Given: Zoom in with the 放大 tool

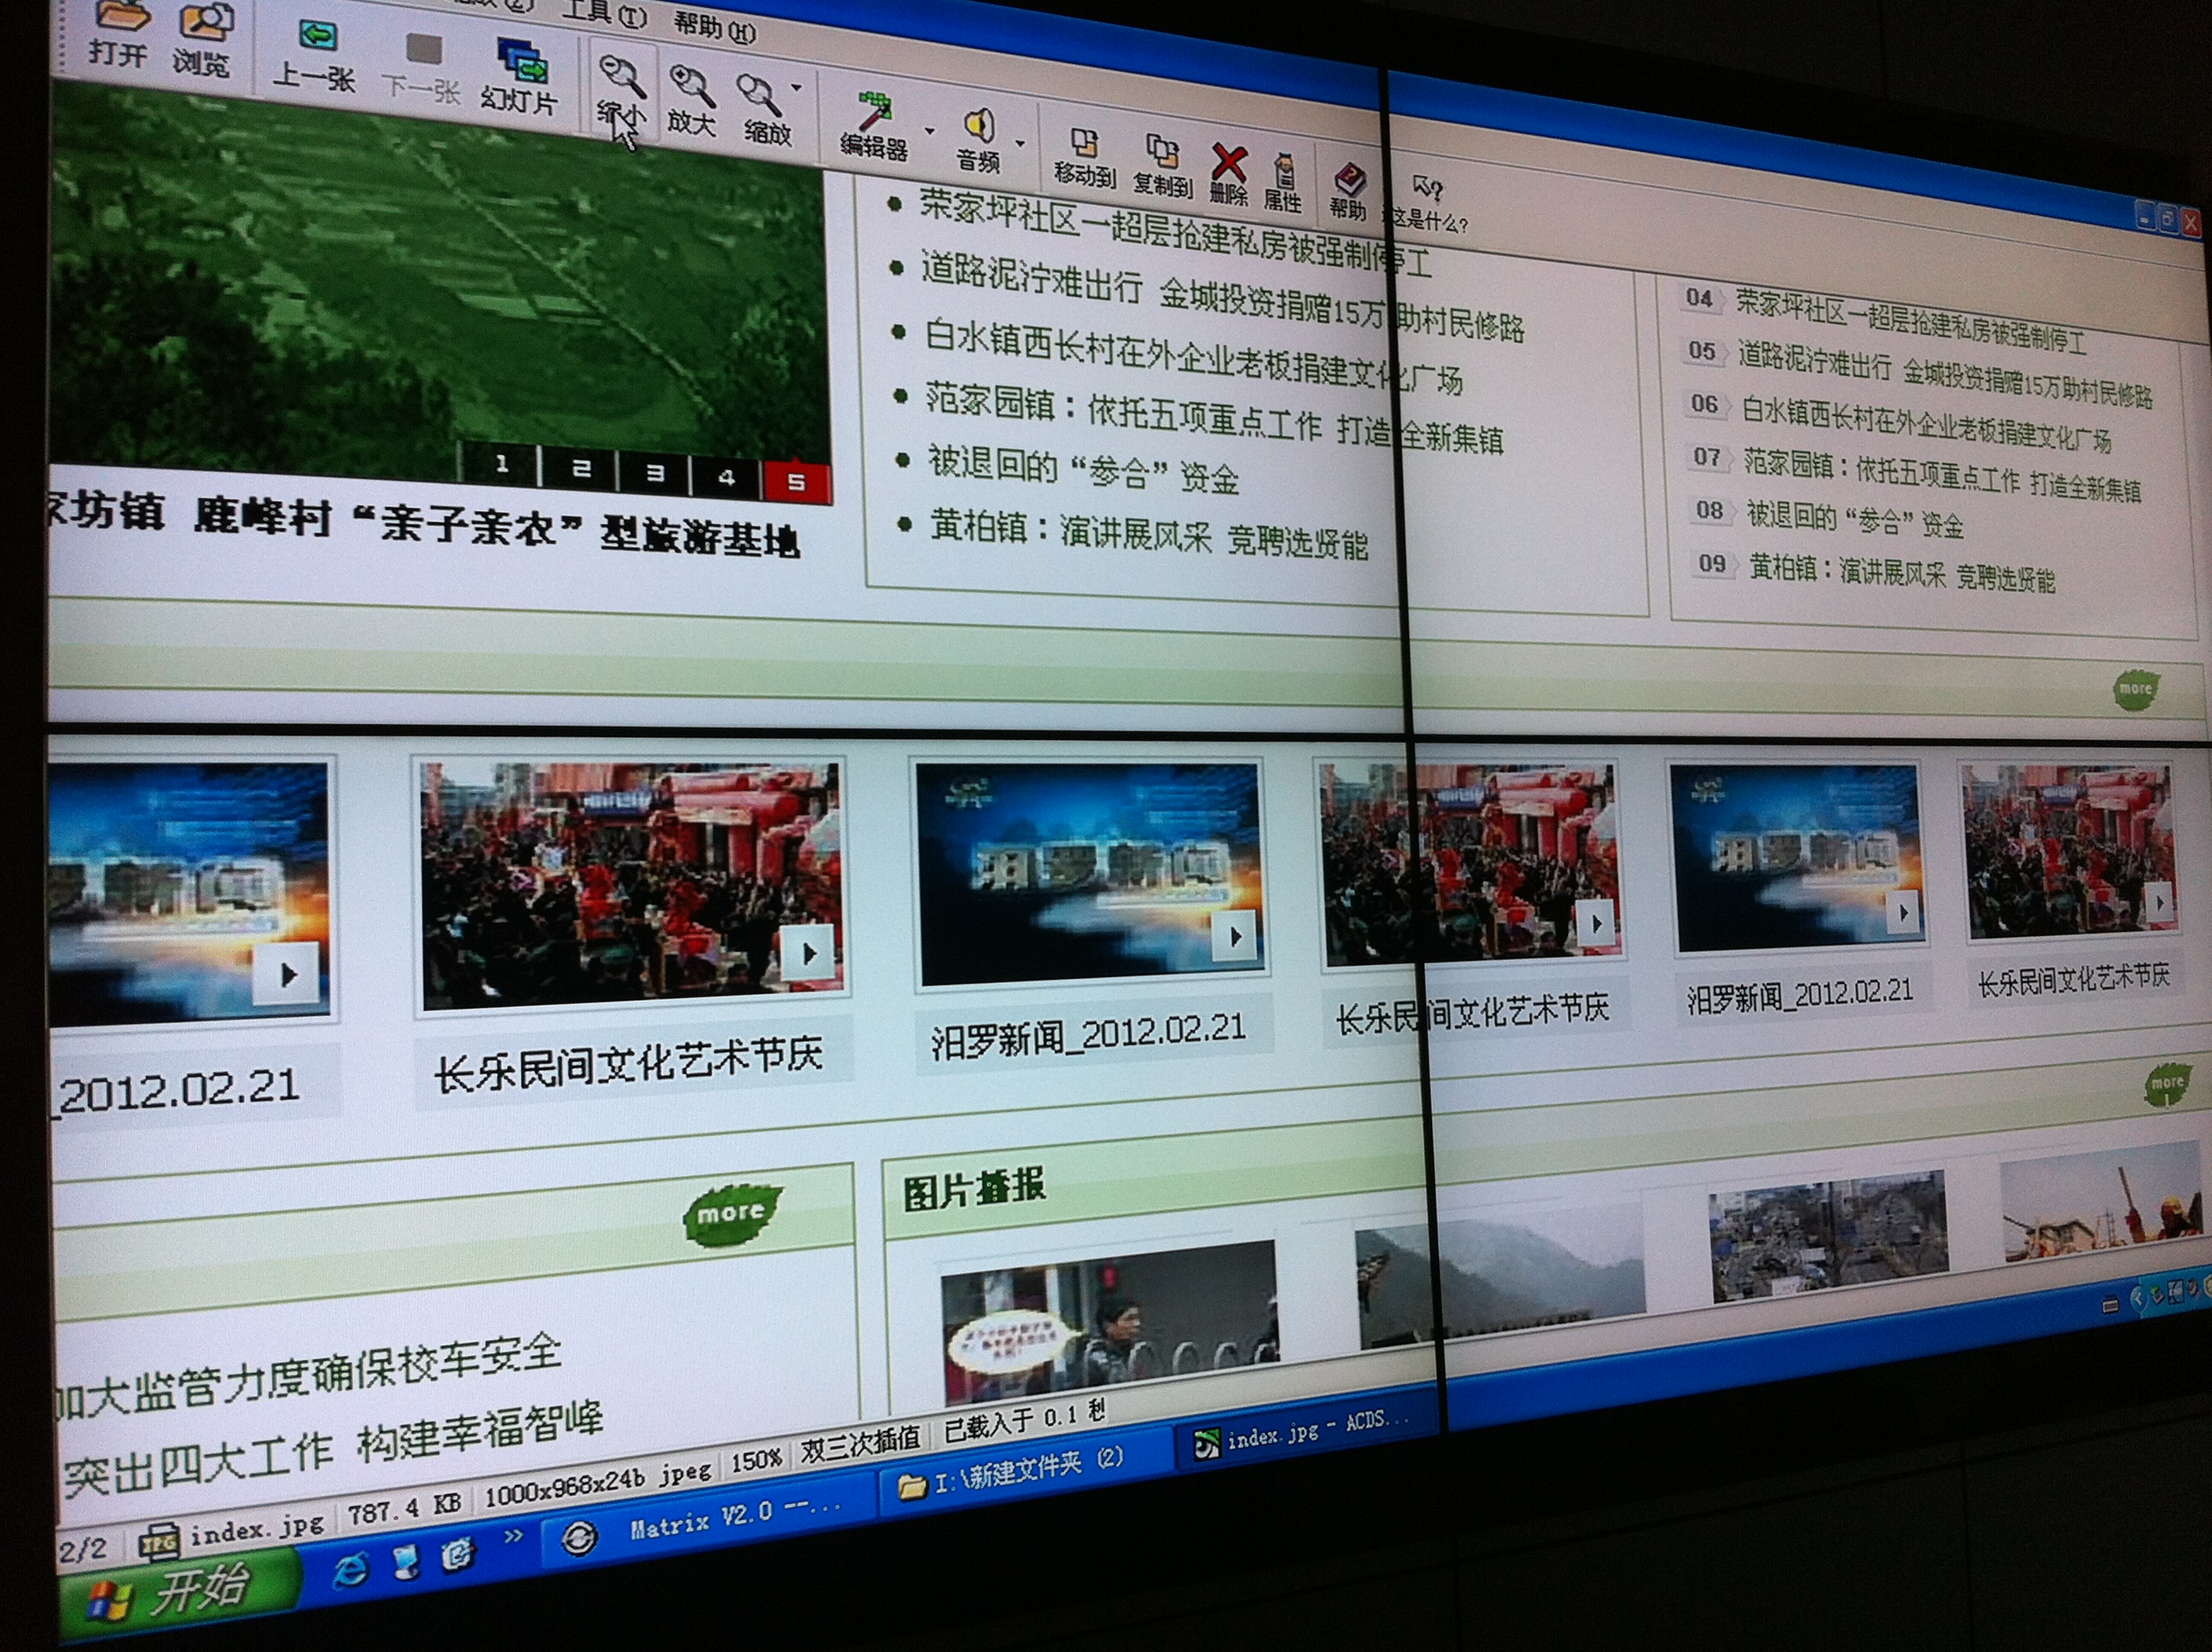Looking at the screenshot, I should [692, 102].
